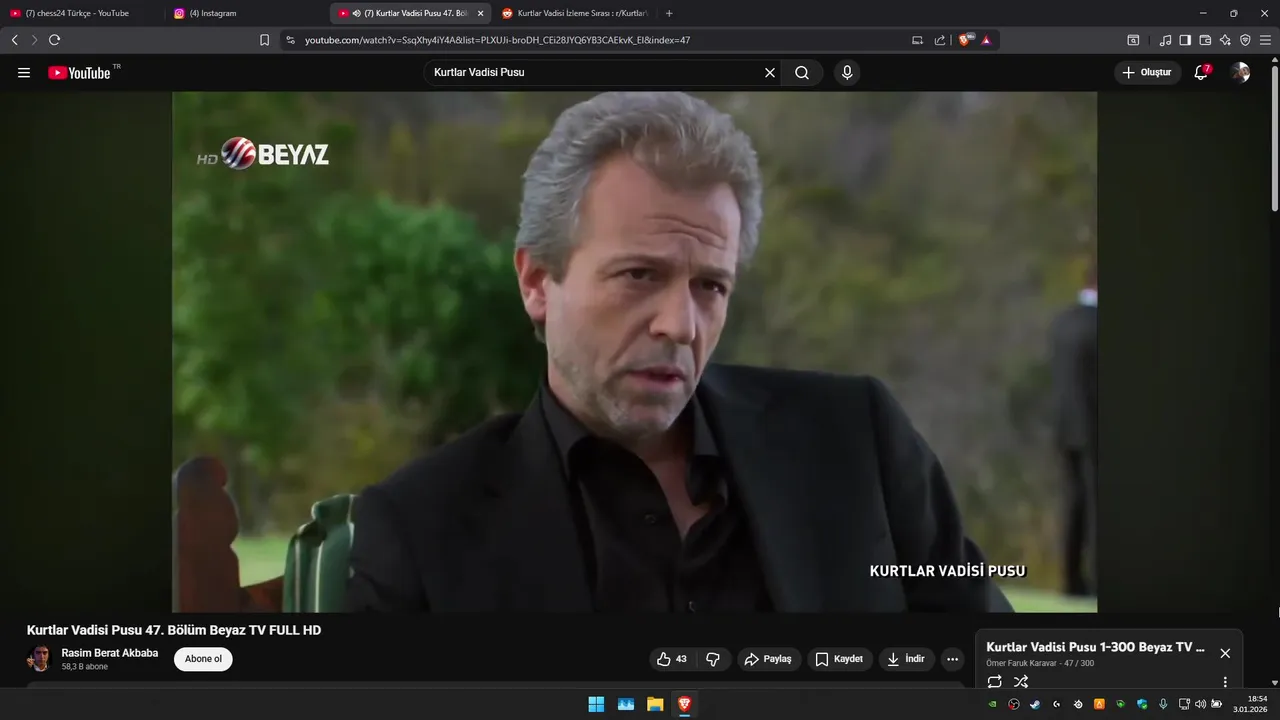Open YouTube notifications bell
1280x720 pixels.
[1201, 72]
